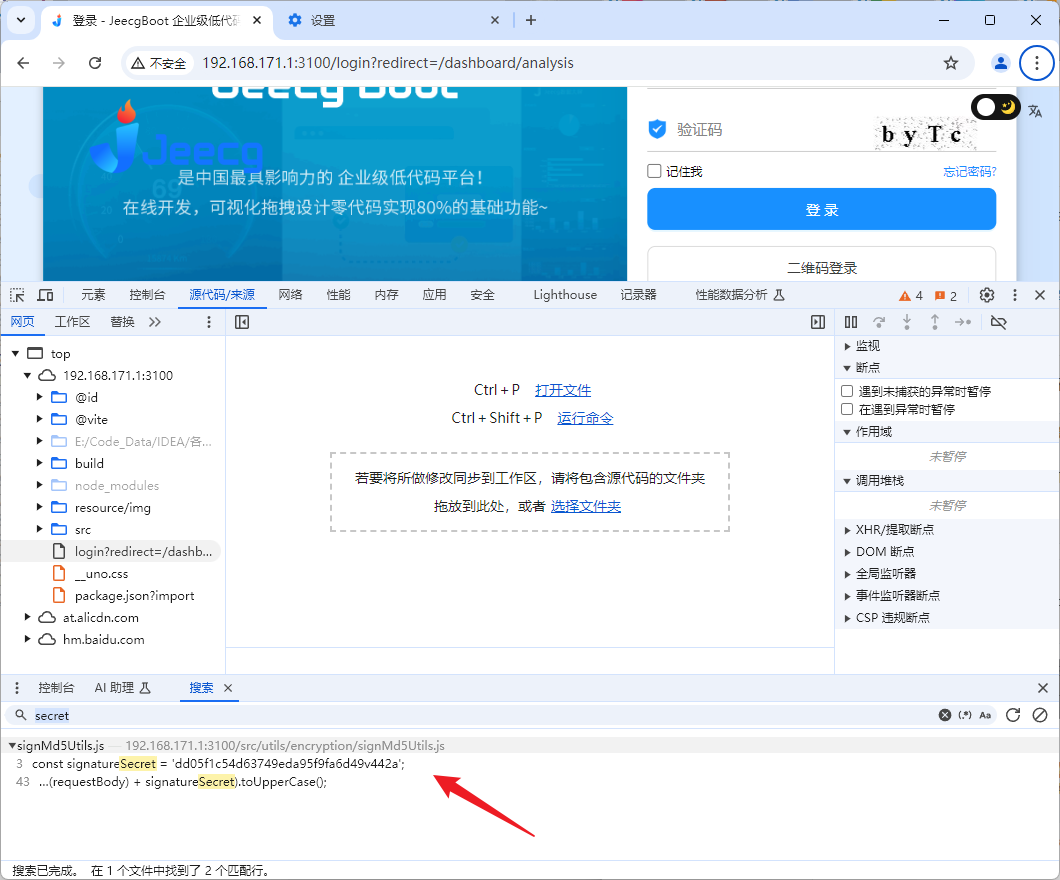Open navigator pane more options menu
This screenshot has height=880, width=1060.
click(x=209, y=322)
